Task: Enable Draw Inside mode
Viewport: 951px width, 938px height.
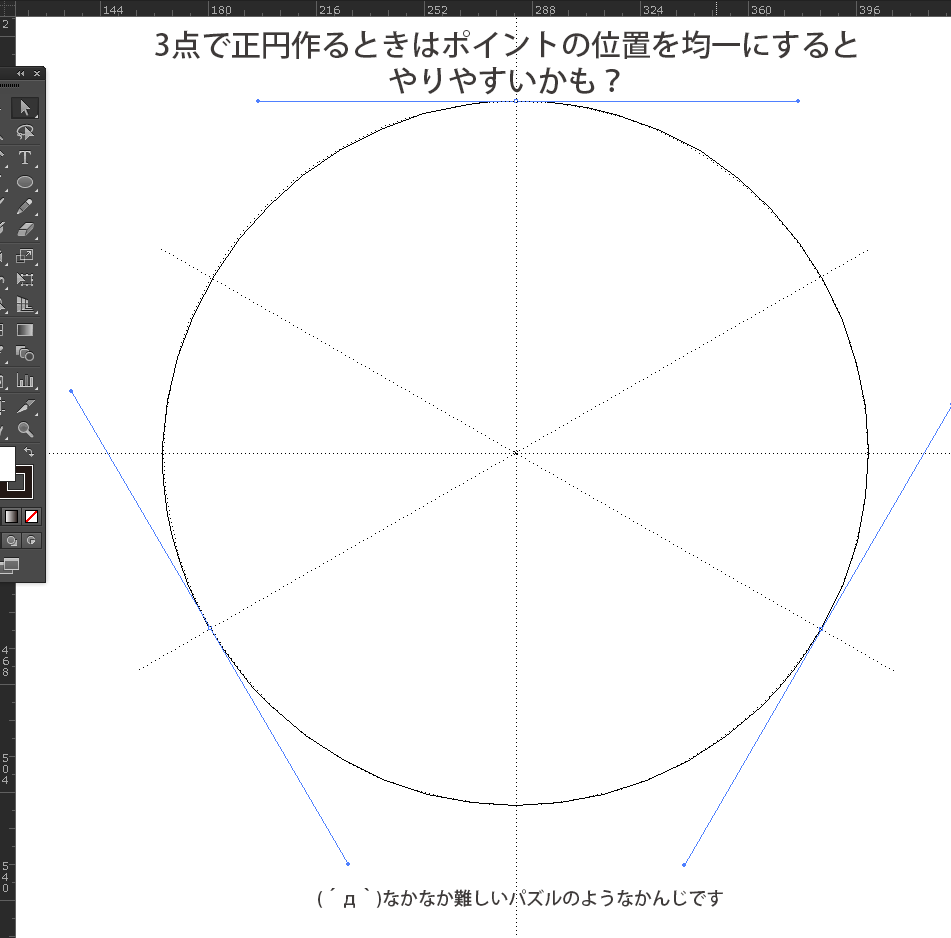Action: pyautogui.click(x=32, y=540)
